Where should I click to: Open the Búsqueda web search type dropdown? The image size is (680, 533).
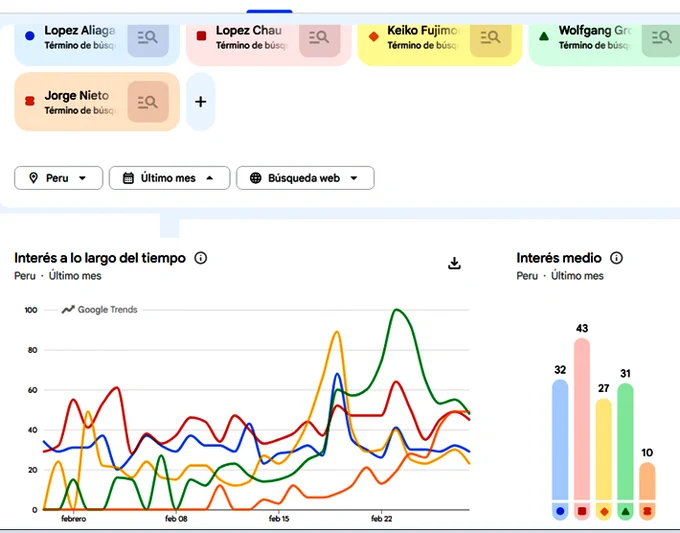tap(305, 178)
